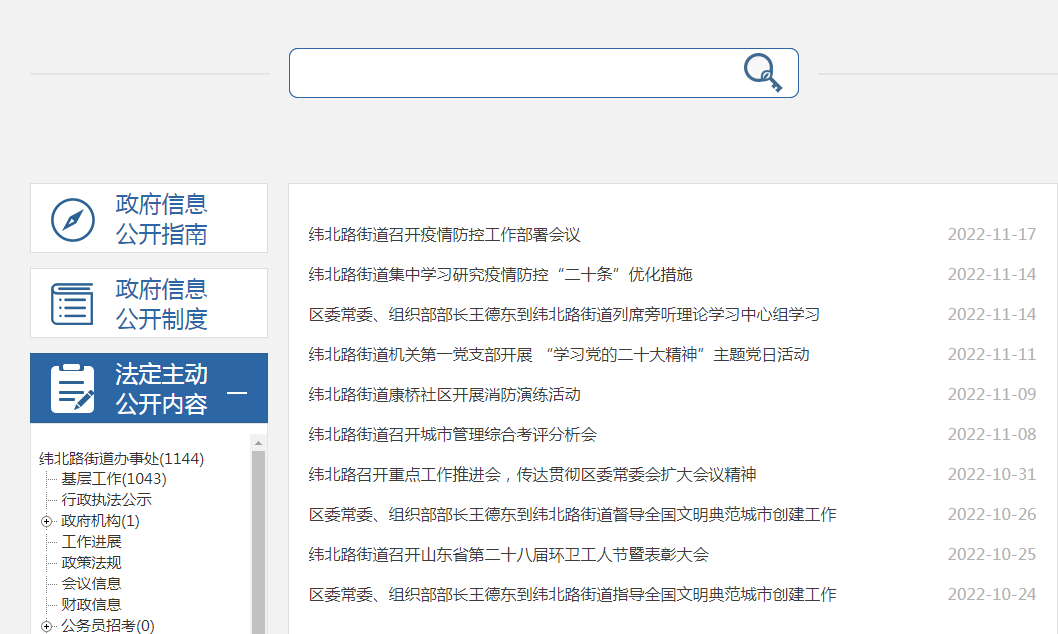
Task: Select 政策法规 in the tree
Action: coord(91,563)
